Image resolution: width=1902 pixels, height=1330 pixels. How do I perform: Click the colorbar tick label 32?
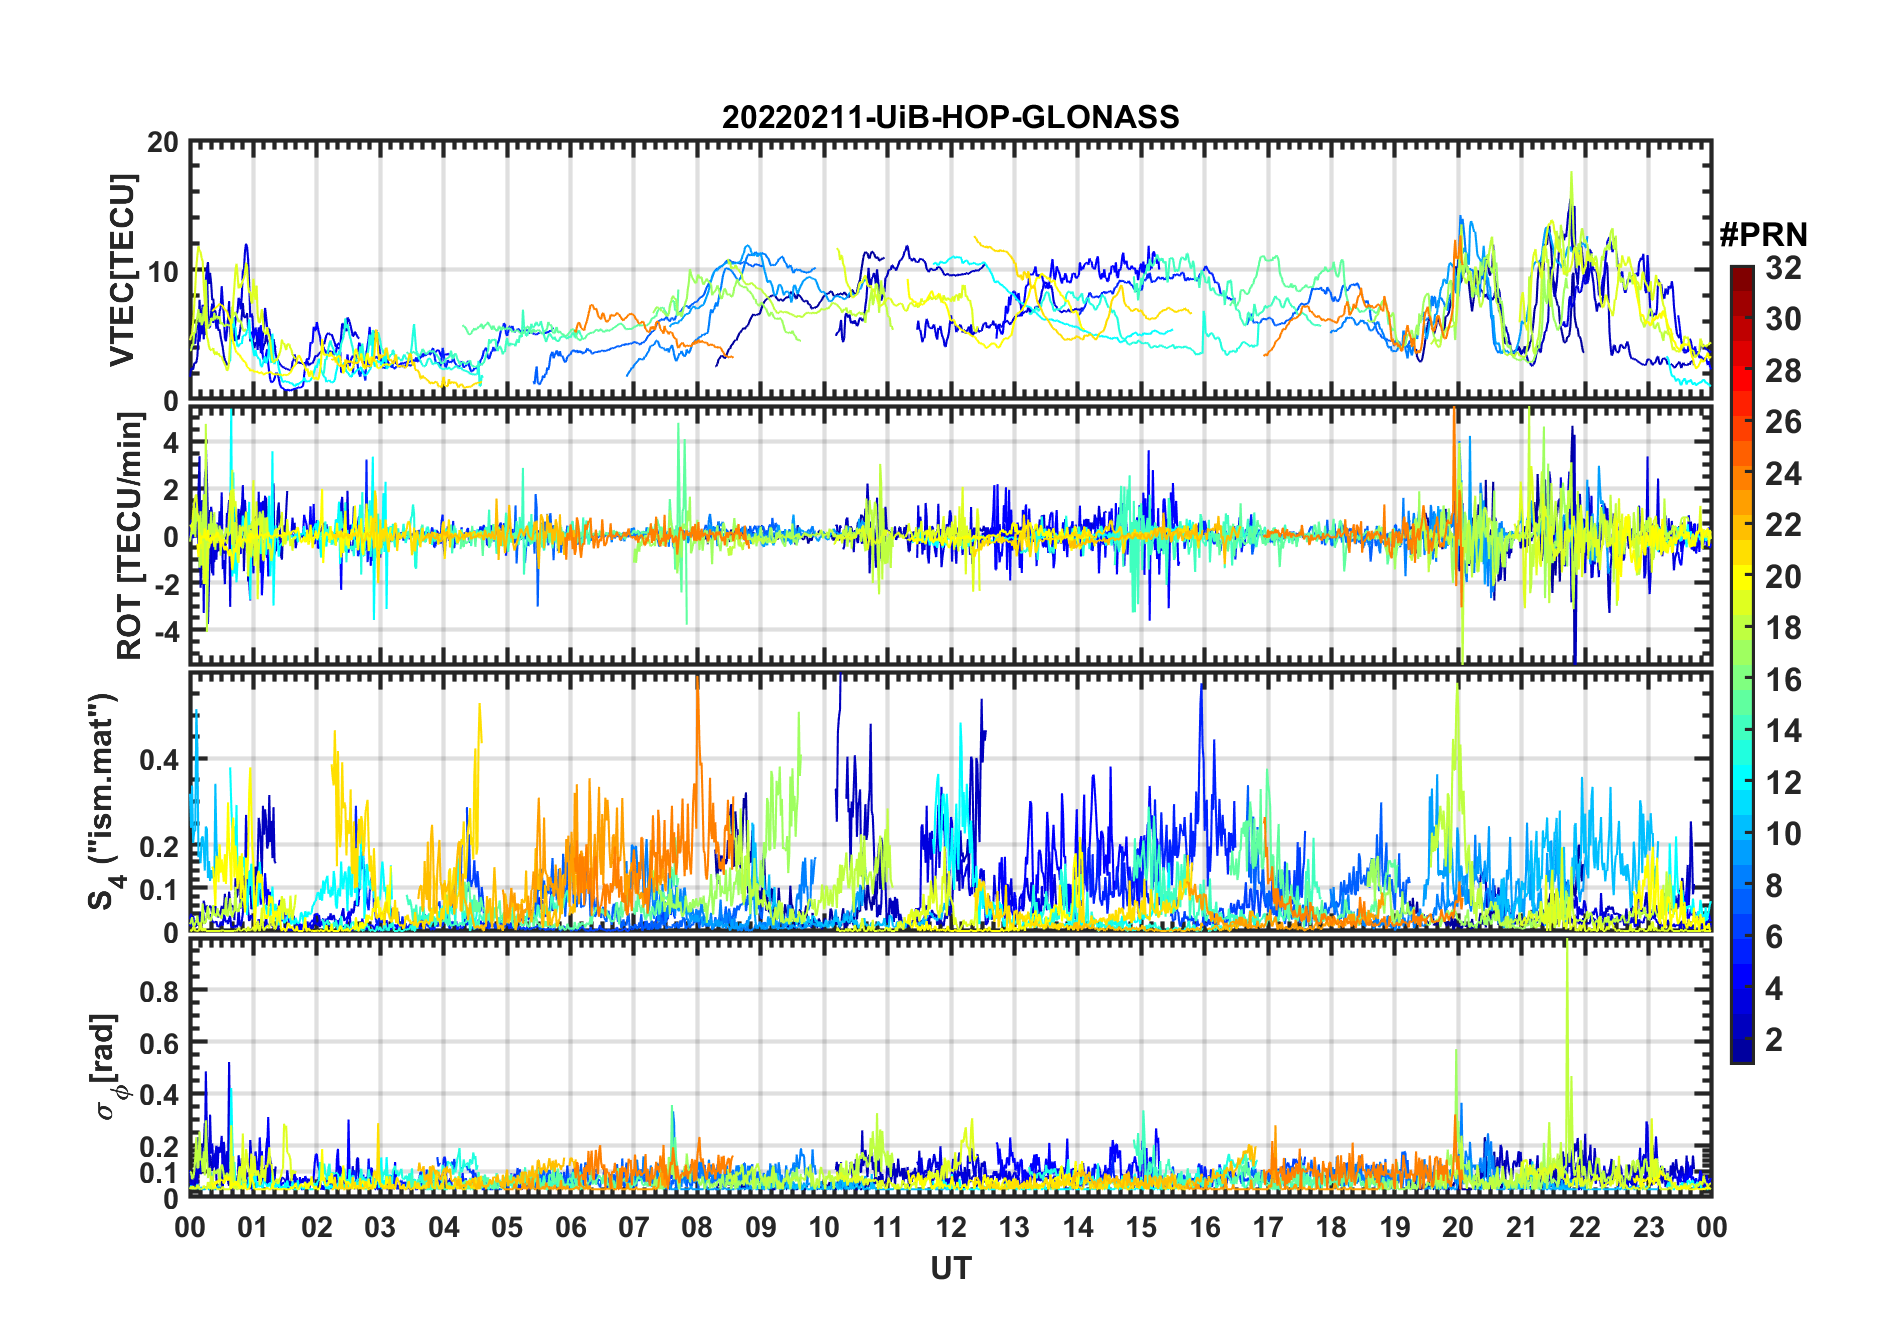pos(1783,267)
